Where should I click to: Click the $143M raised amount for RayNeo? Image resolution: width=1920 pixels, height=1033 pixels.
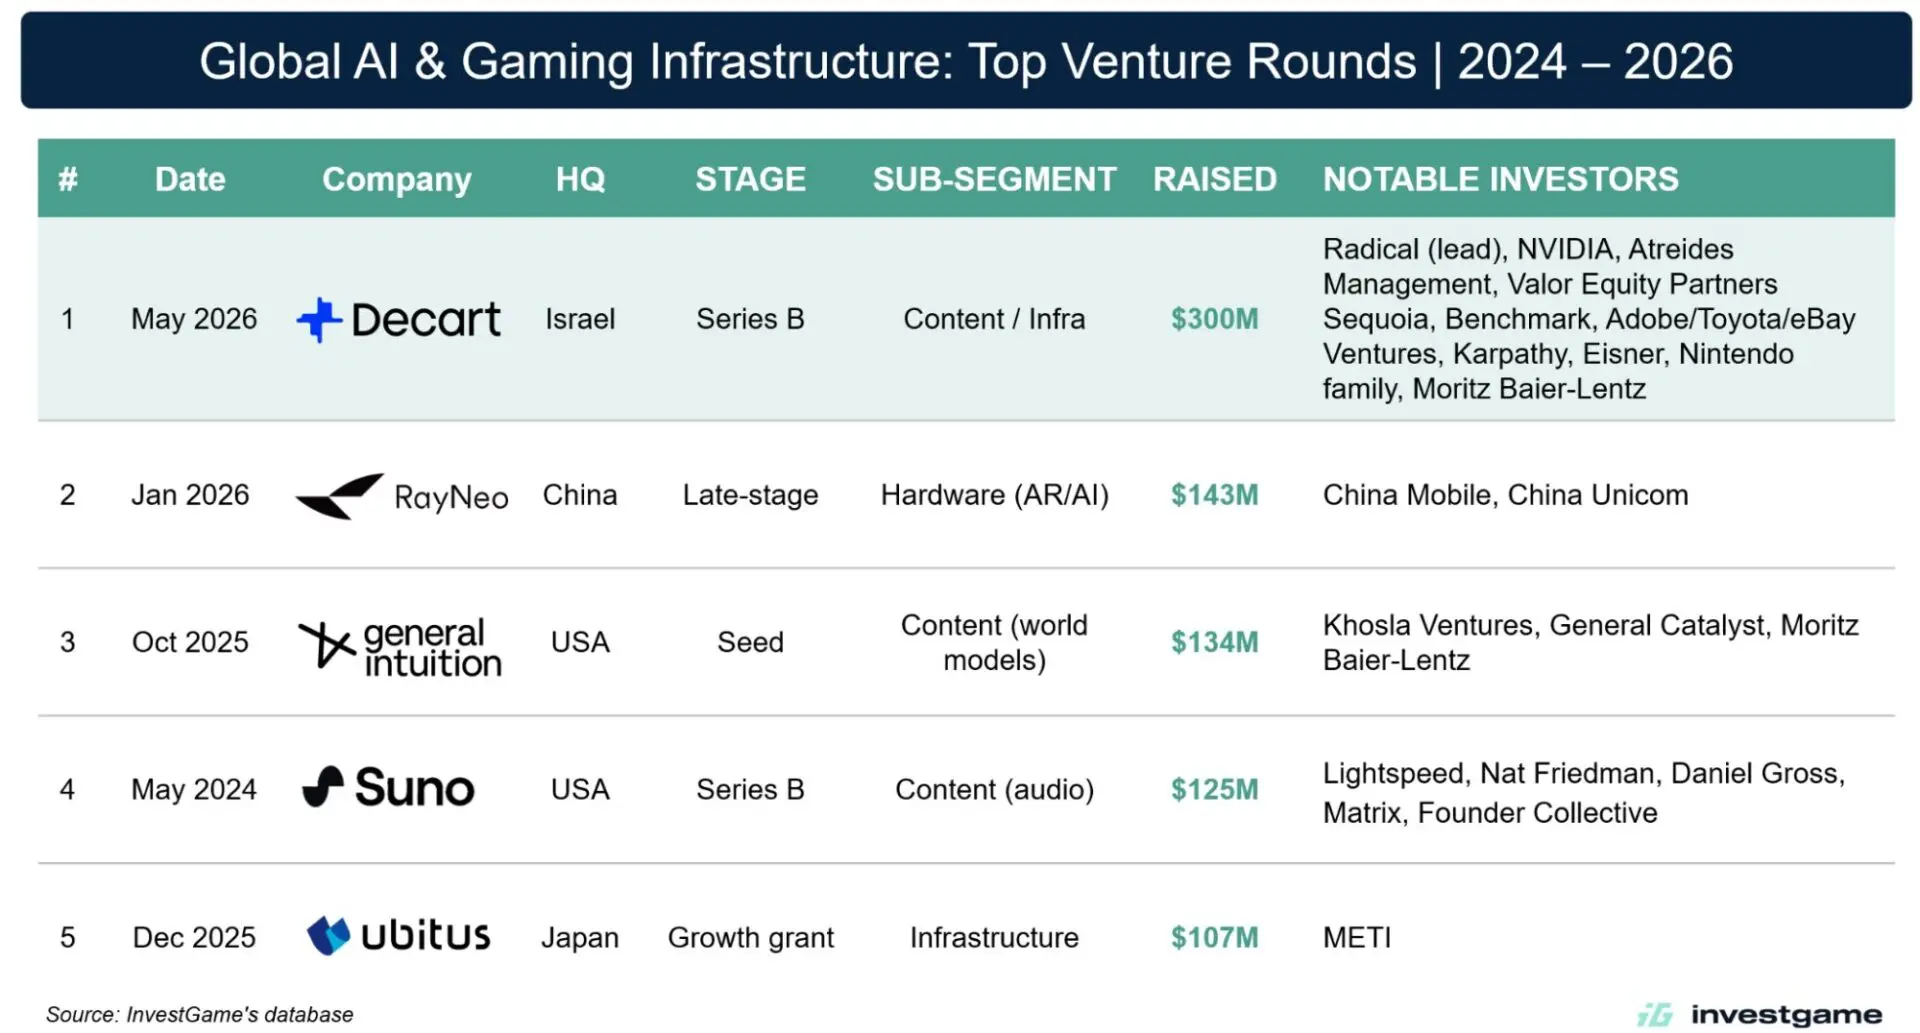point(1214,495)
